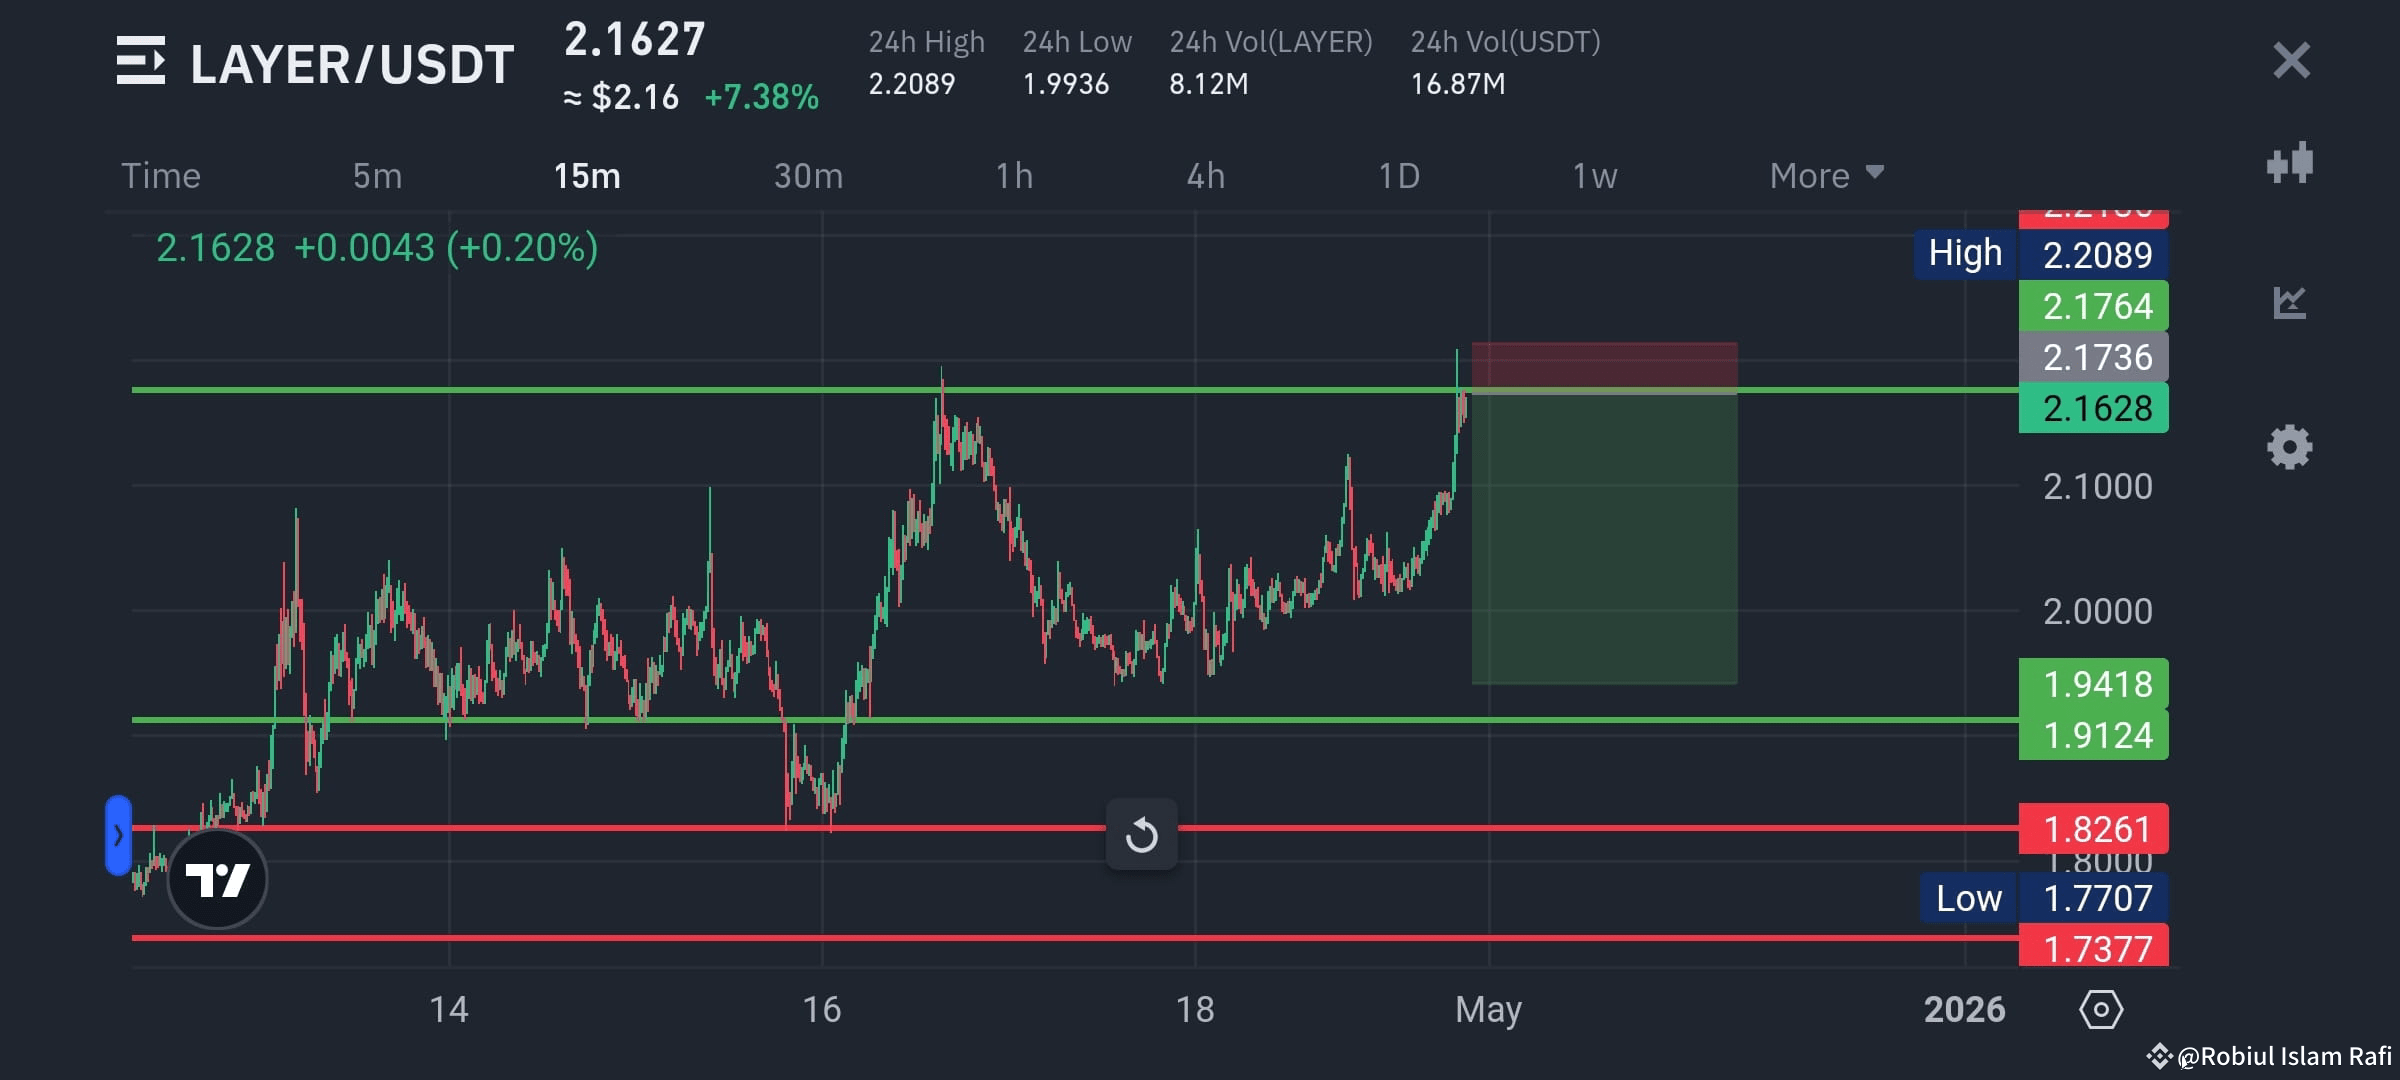Enable the 4h candle interval

pyautogui.click(x=1205, y=175)
